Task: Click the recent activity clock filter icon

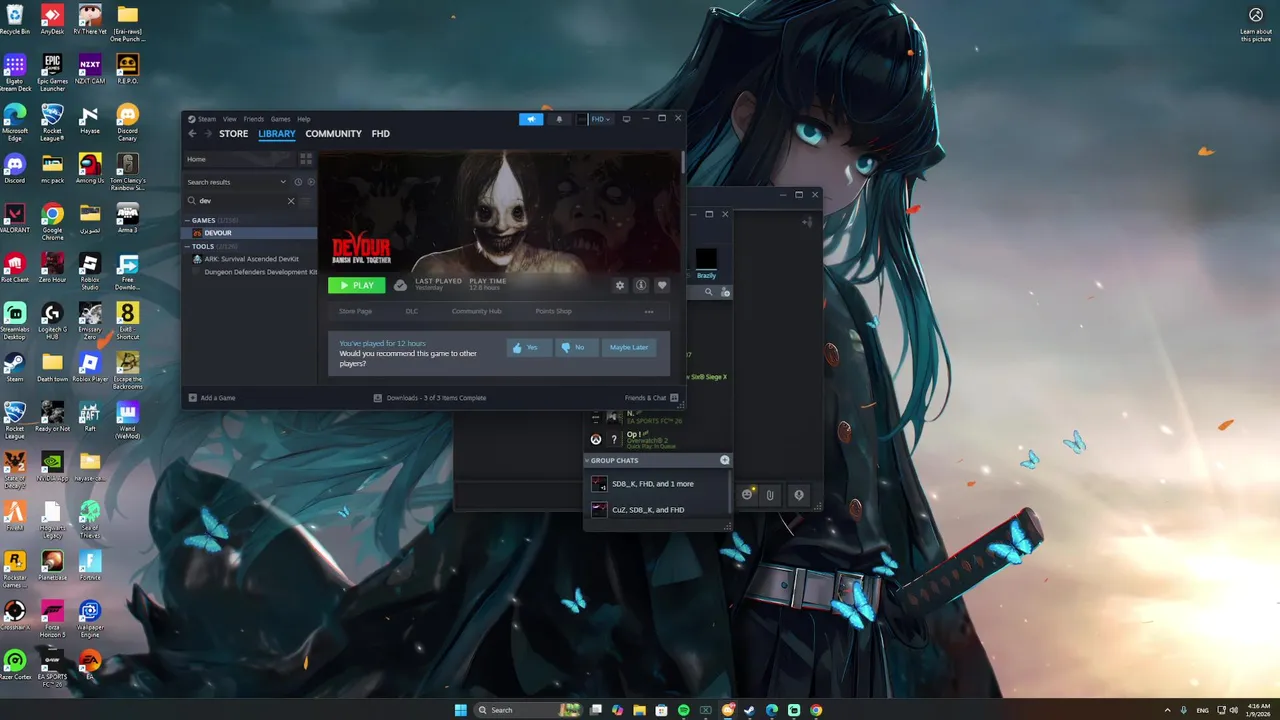Action: 298,182
